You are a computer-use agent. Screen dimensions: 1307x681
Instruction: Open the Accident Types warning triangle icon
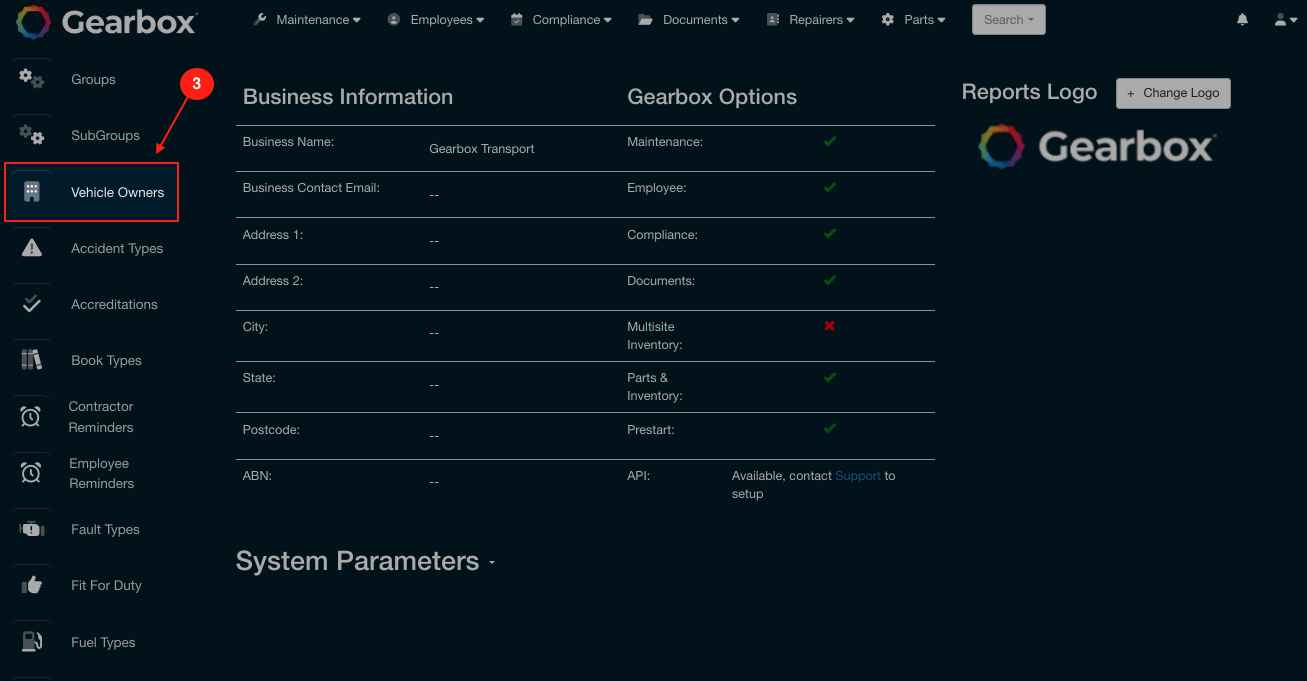pyautogui.click(x=32, y=248)
